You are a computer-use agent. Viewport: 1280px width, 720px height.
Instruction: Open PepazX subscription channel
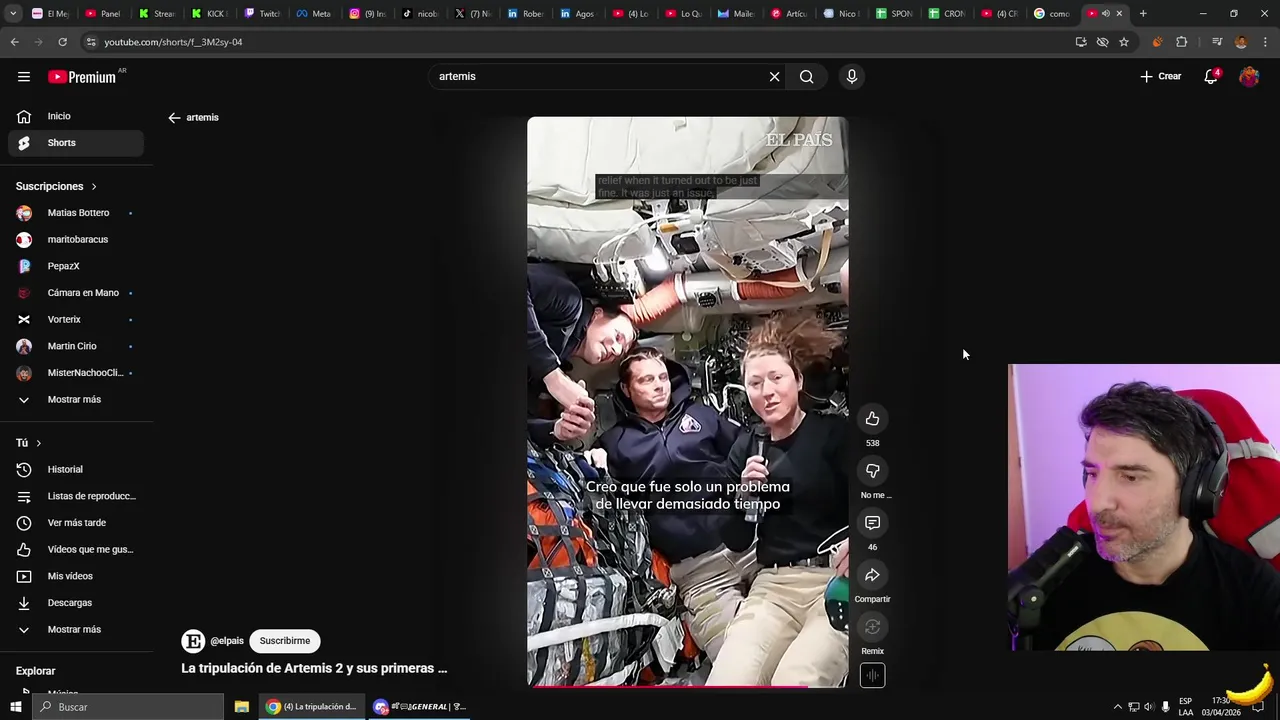click(76, 266)
